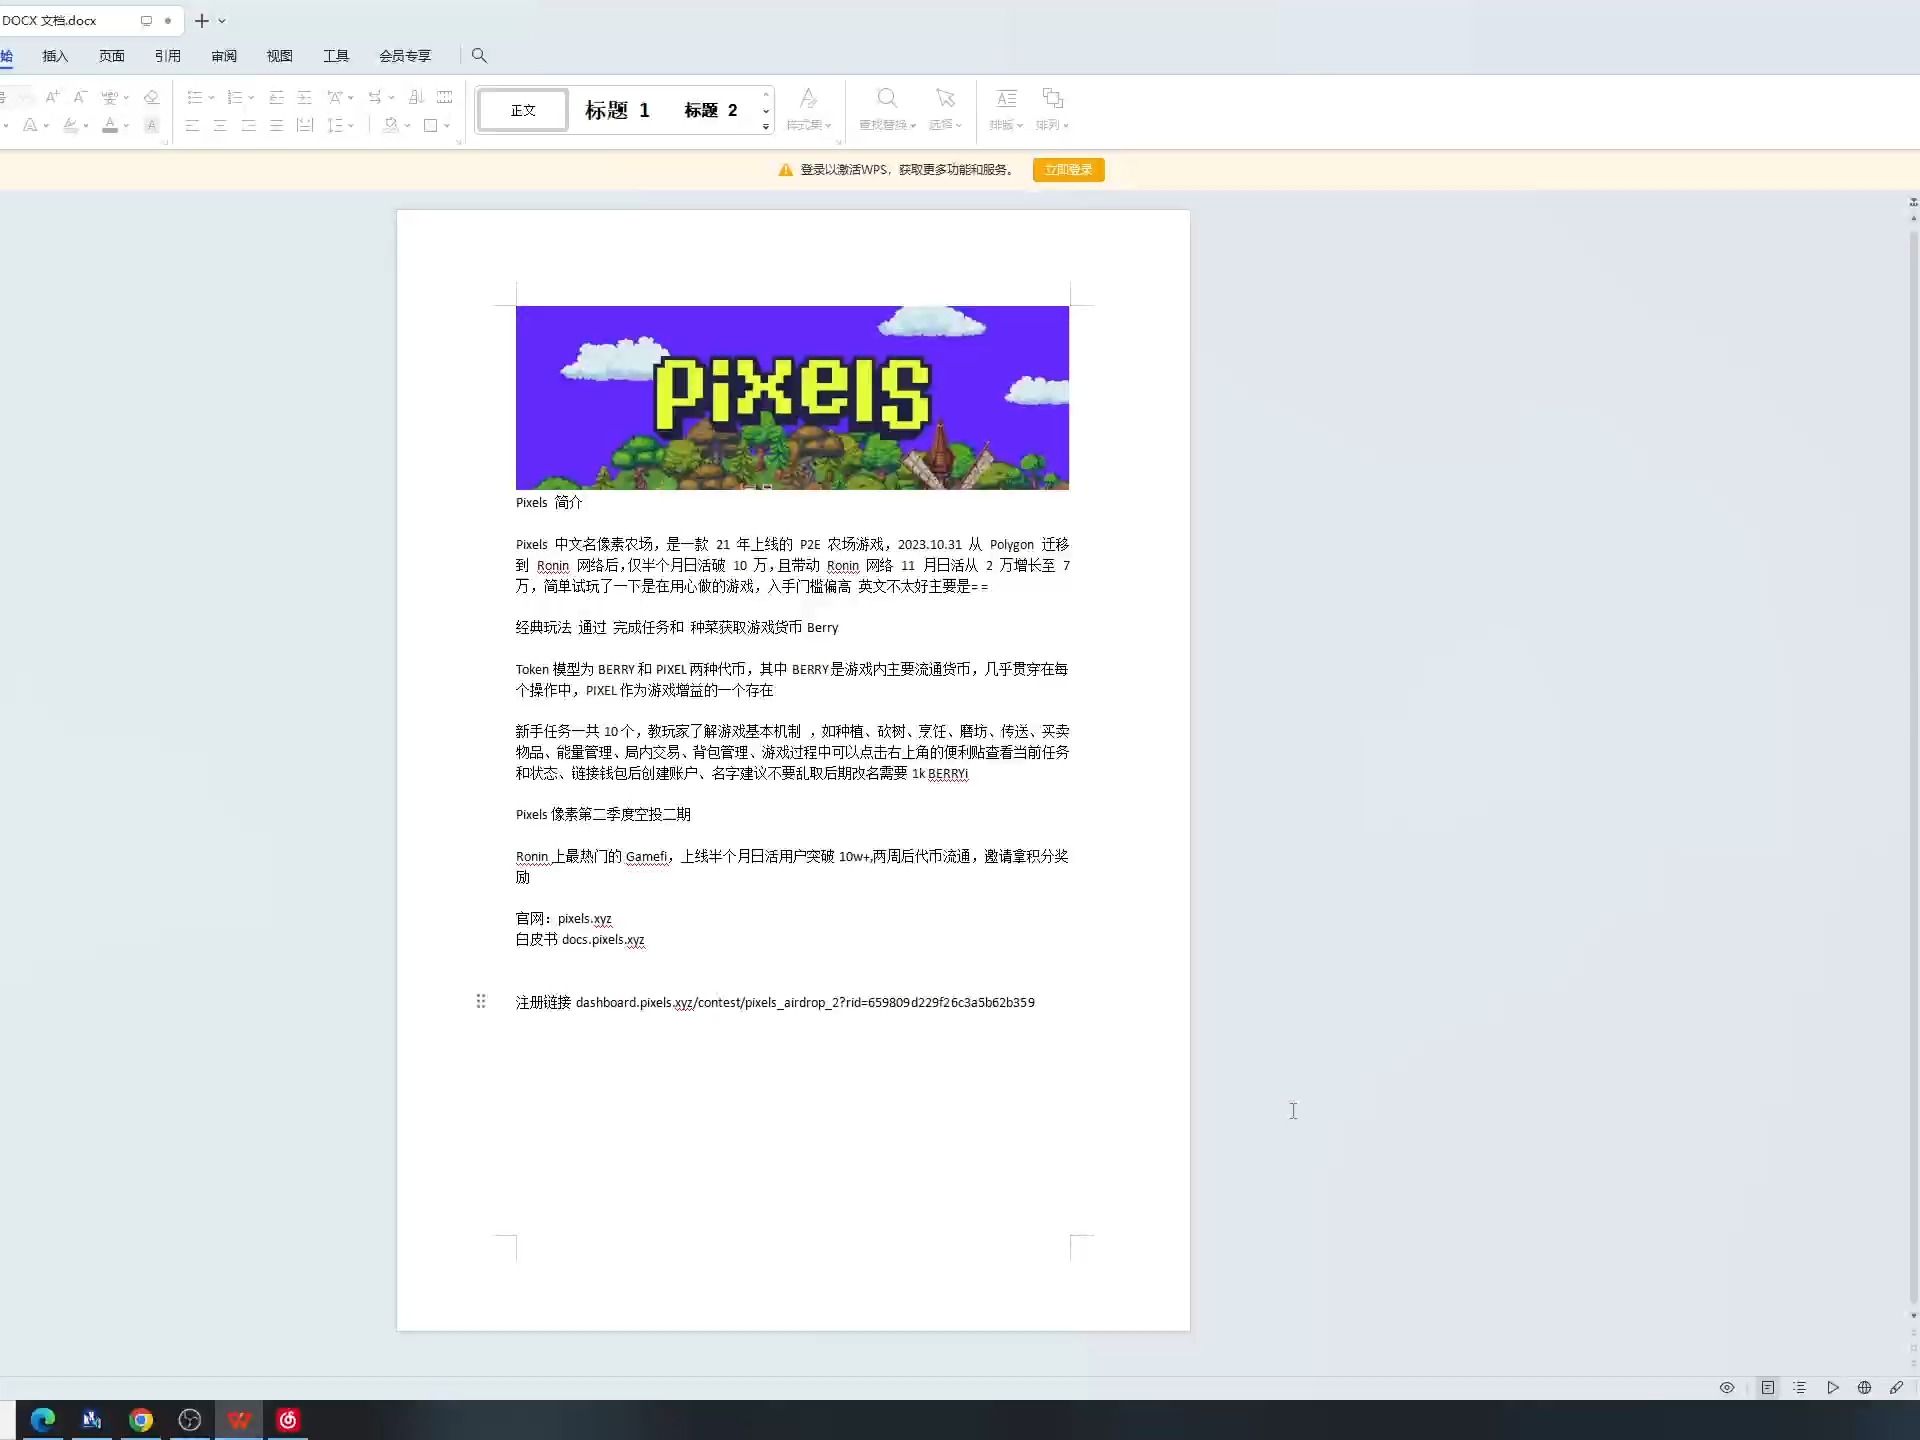Open writing mode pen icon
This screenshot has height=1440, width=1920.
pyautogui.click(x=1896, y=1387)
